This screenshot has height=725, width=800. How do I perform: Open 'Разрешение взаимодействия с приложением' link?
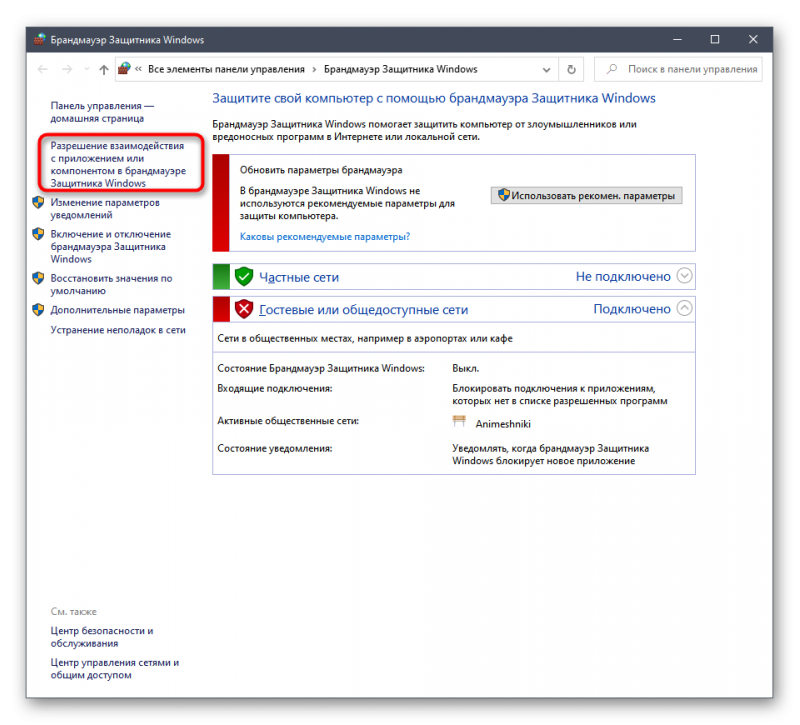(x=118, y=164)
